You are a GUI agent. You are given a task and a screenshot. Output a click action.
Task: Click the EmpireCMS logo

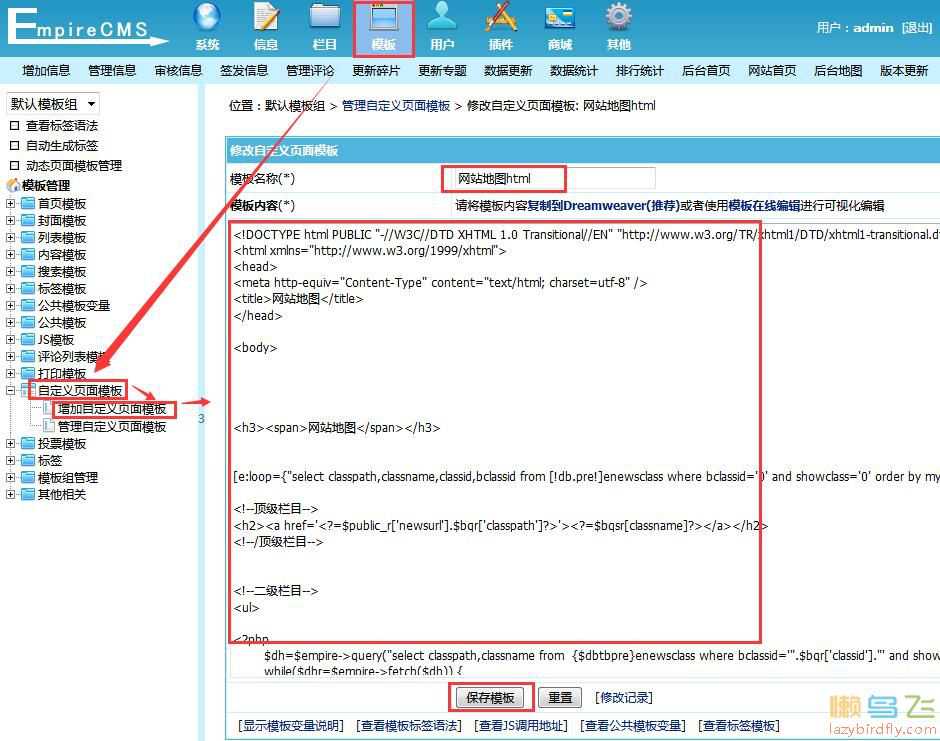click(87, 27)
